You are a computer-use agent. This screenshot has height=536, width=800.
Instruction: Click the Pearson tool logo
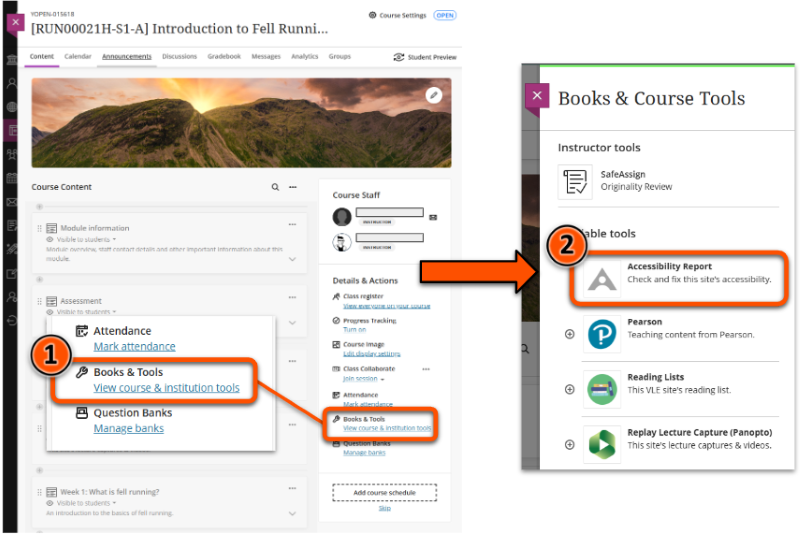[602, 334]
